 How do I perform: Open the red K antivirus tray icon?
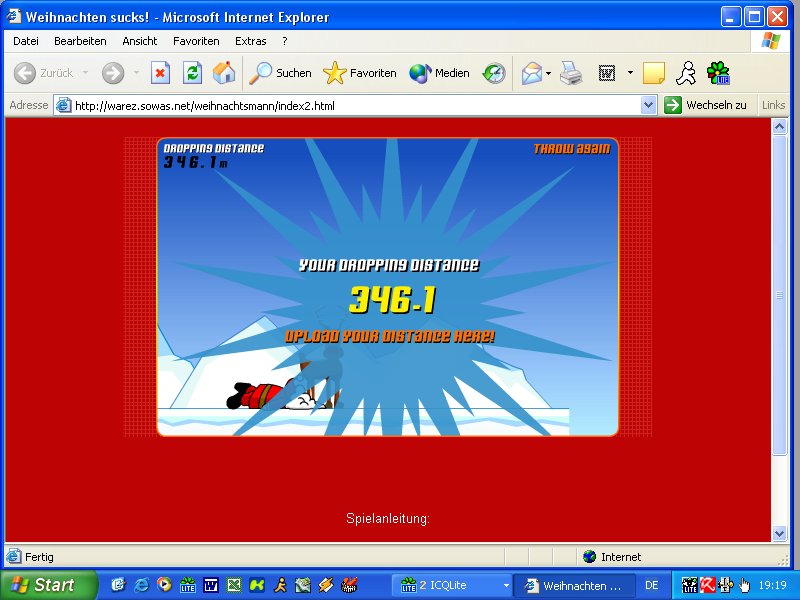click(708, 585)
